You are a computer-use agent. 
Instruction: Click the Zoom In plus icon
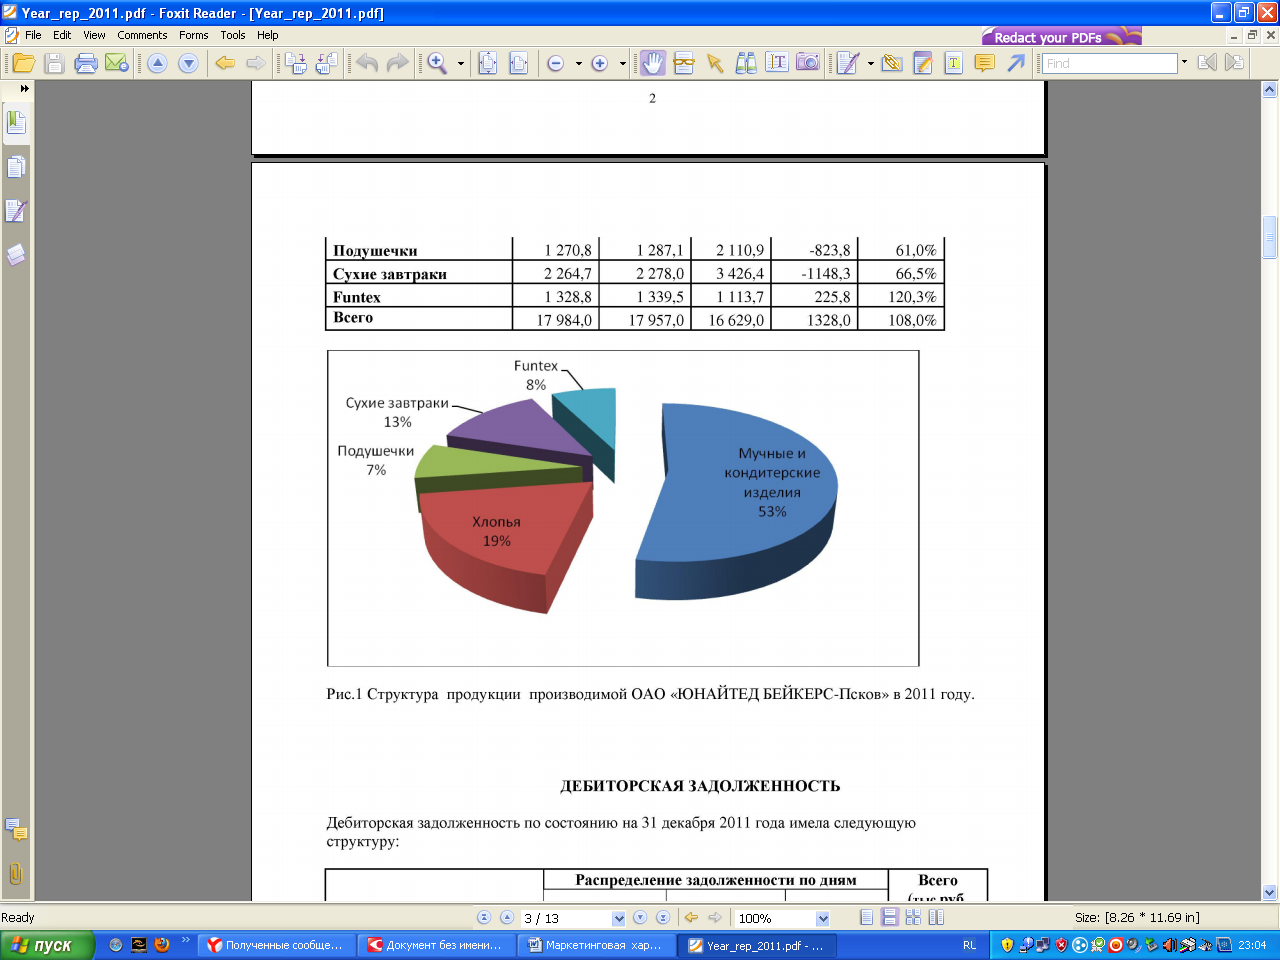pos(600,63)
